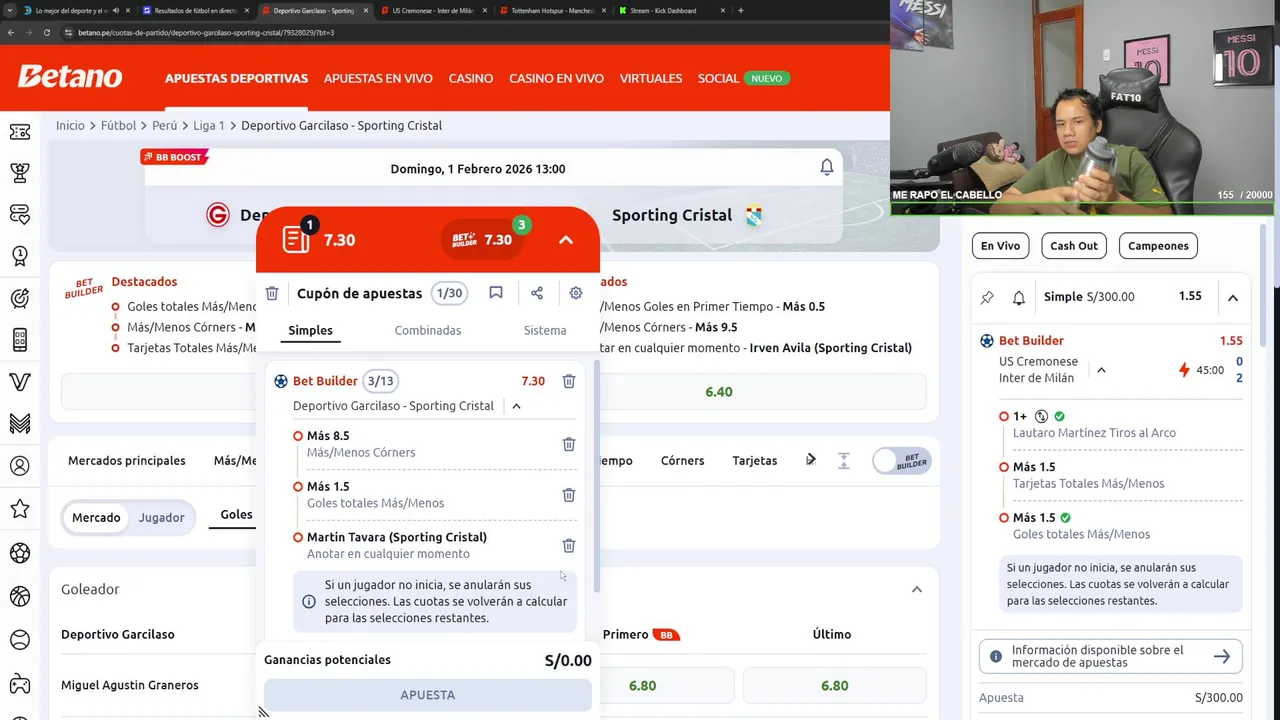
Task: Collapse US Cremonese Inter de Milán selections
Action: [x=1101, y=370]
